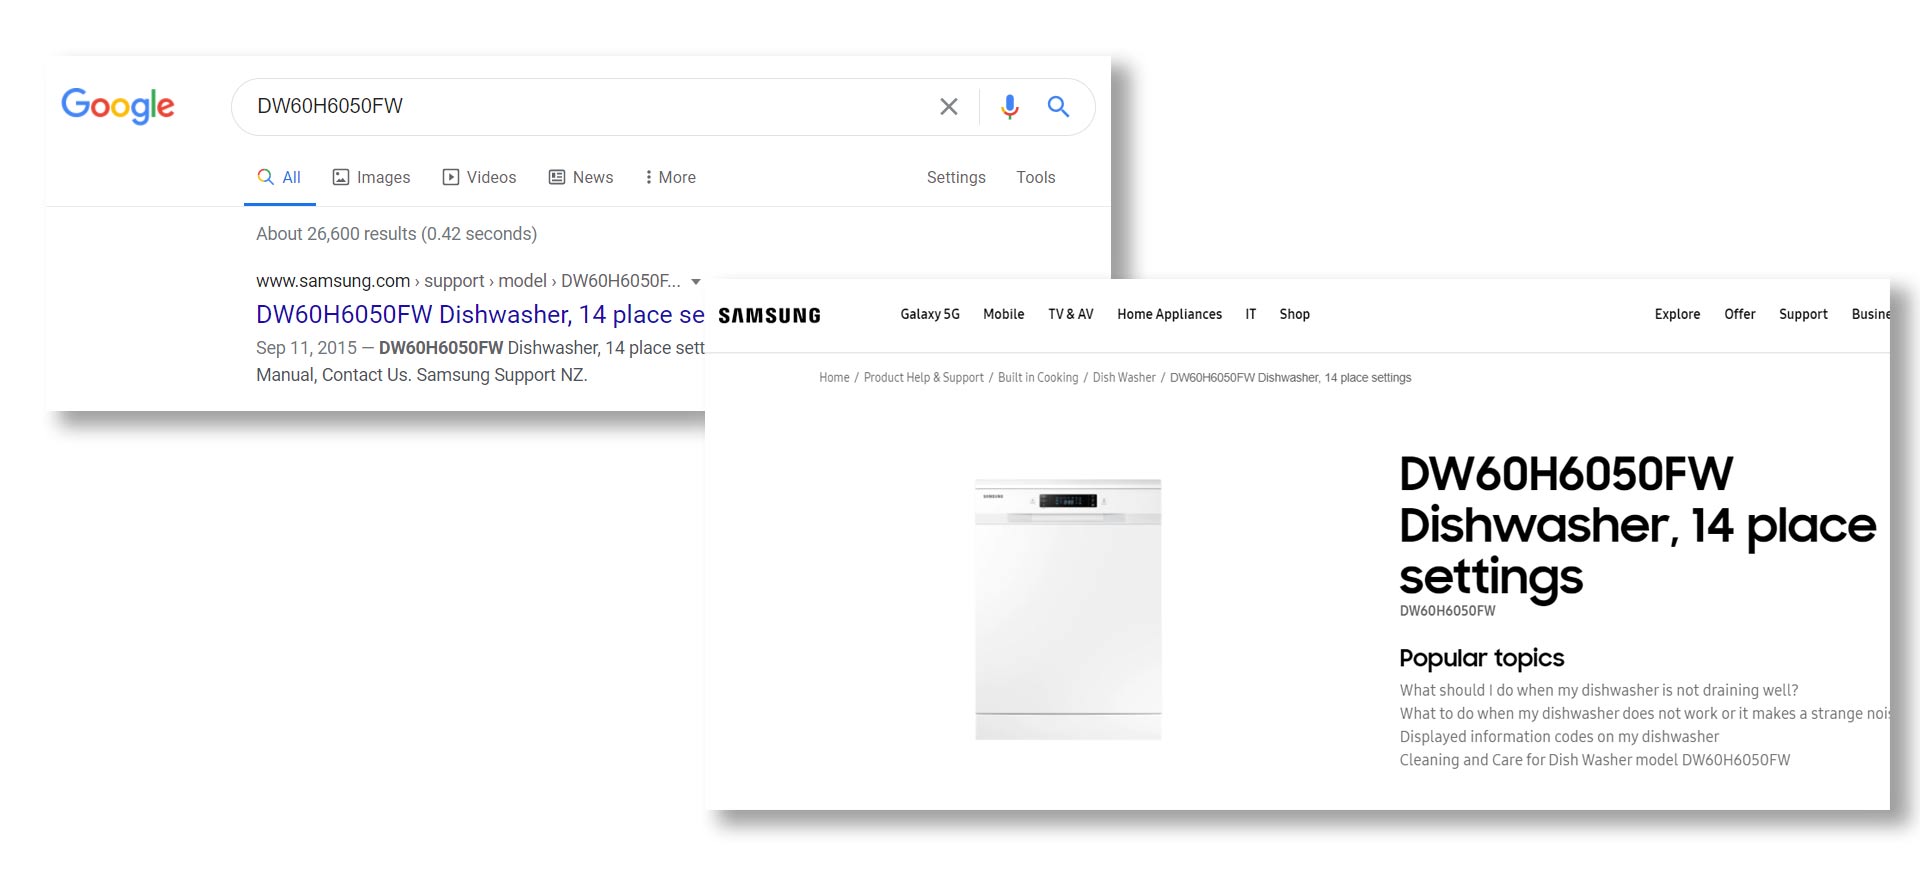Open Home Appliances in the Samsung menu
Image resolution: width=1920 pixels, height=885 pixels.
pos(1169,314)
